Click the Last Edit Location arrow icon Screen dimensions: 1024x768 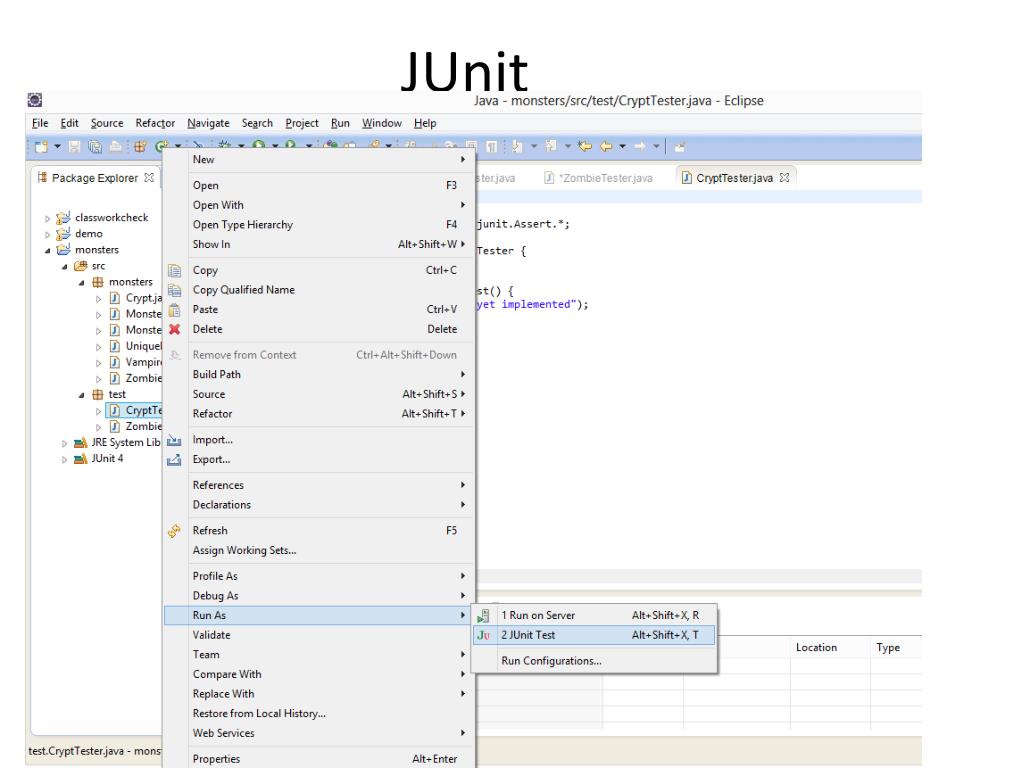pyautogui.click(x=584, y=146)
